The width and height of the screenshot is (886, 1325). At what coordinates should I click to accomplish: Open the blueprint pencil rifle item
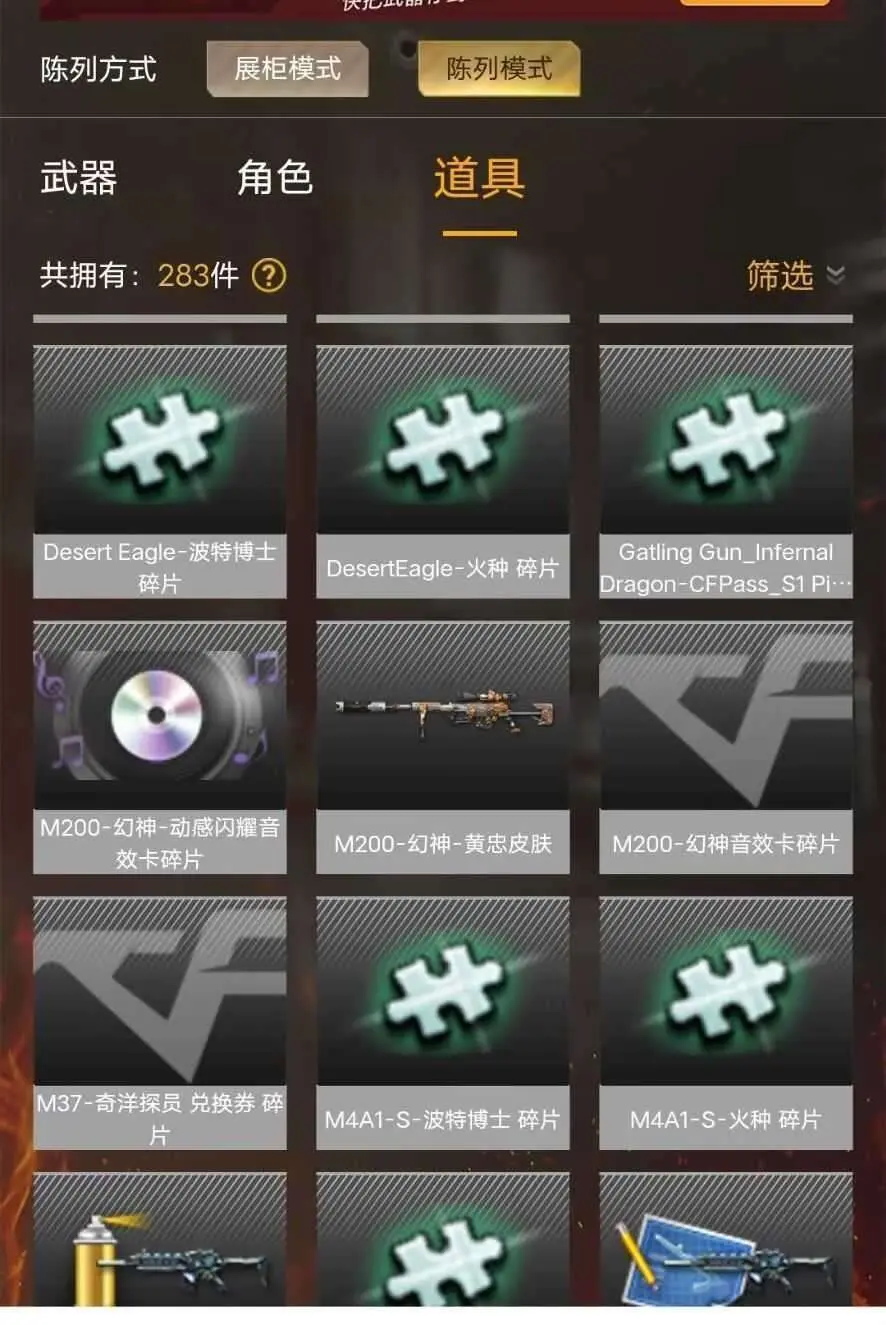pyautogui.click(x=726, y=1240)
